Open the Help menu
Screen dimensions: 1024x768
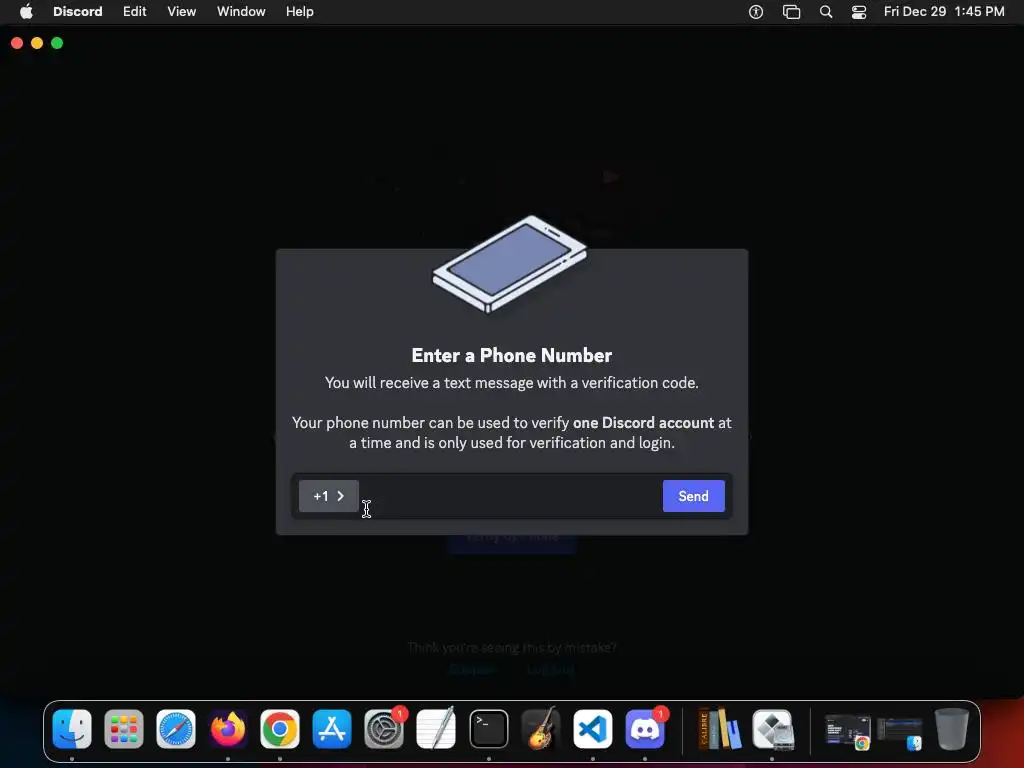coord(300,12)
